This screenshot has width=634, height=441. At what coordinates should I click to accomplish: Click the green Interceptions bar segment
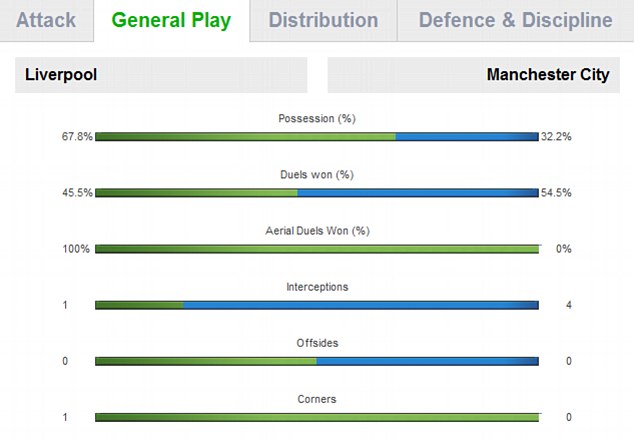(x=139, y=305)
